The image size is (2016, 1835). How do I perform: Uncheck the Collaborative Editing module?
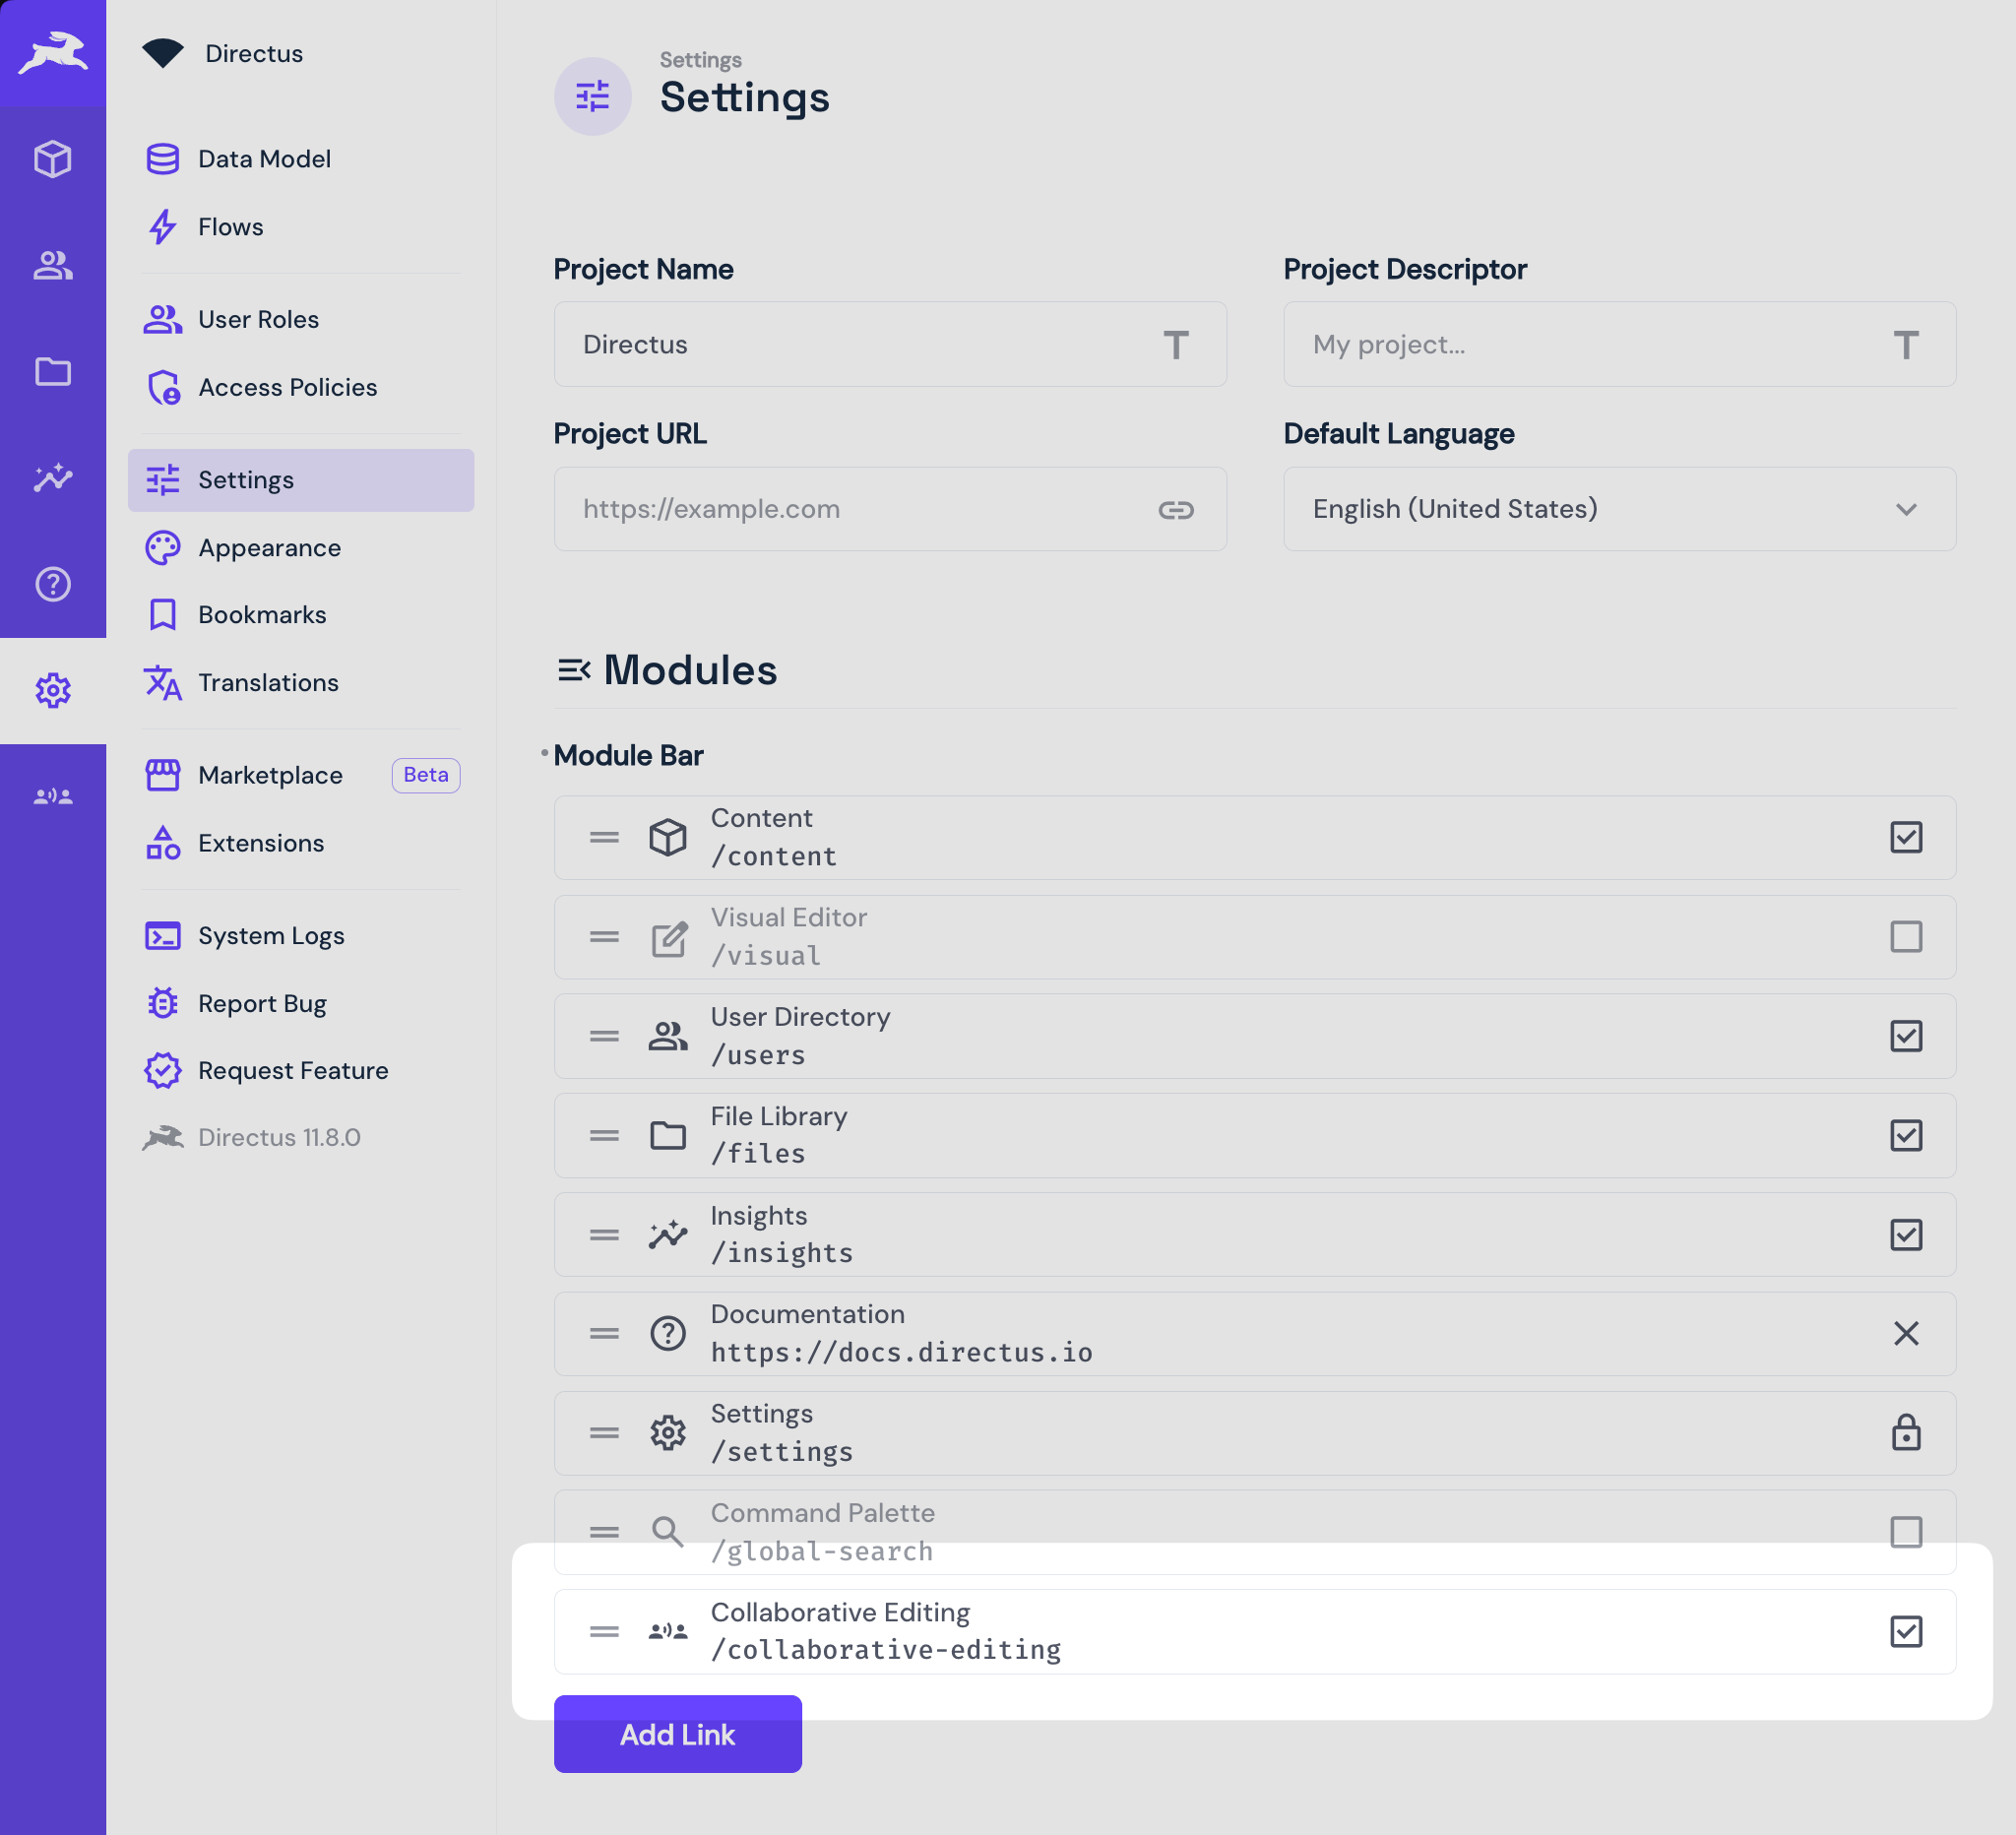(x=1906, y=1631)
